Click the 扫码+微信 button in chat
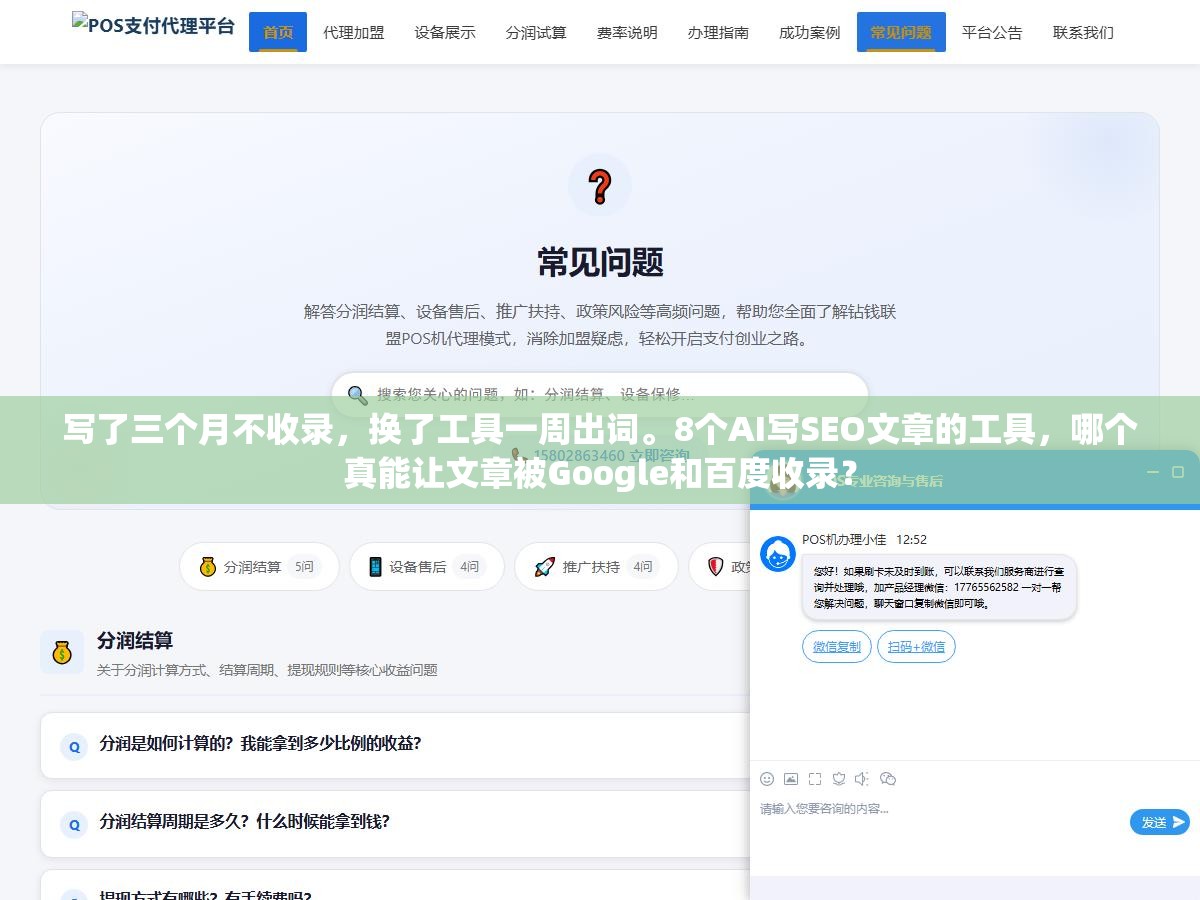1200x900 pixels. pyautogui.click(x=916, y=647)
